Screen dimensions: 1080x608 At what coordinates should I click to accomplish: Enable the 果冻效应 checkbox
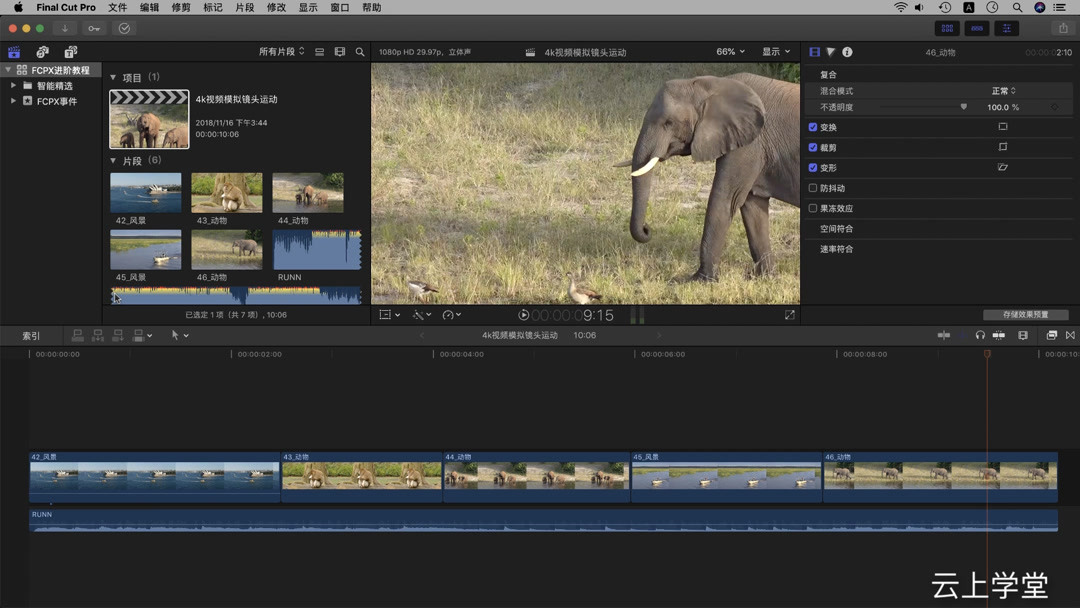click(x=813, y=209)
